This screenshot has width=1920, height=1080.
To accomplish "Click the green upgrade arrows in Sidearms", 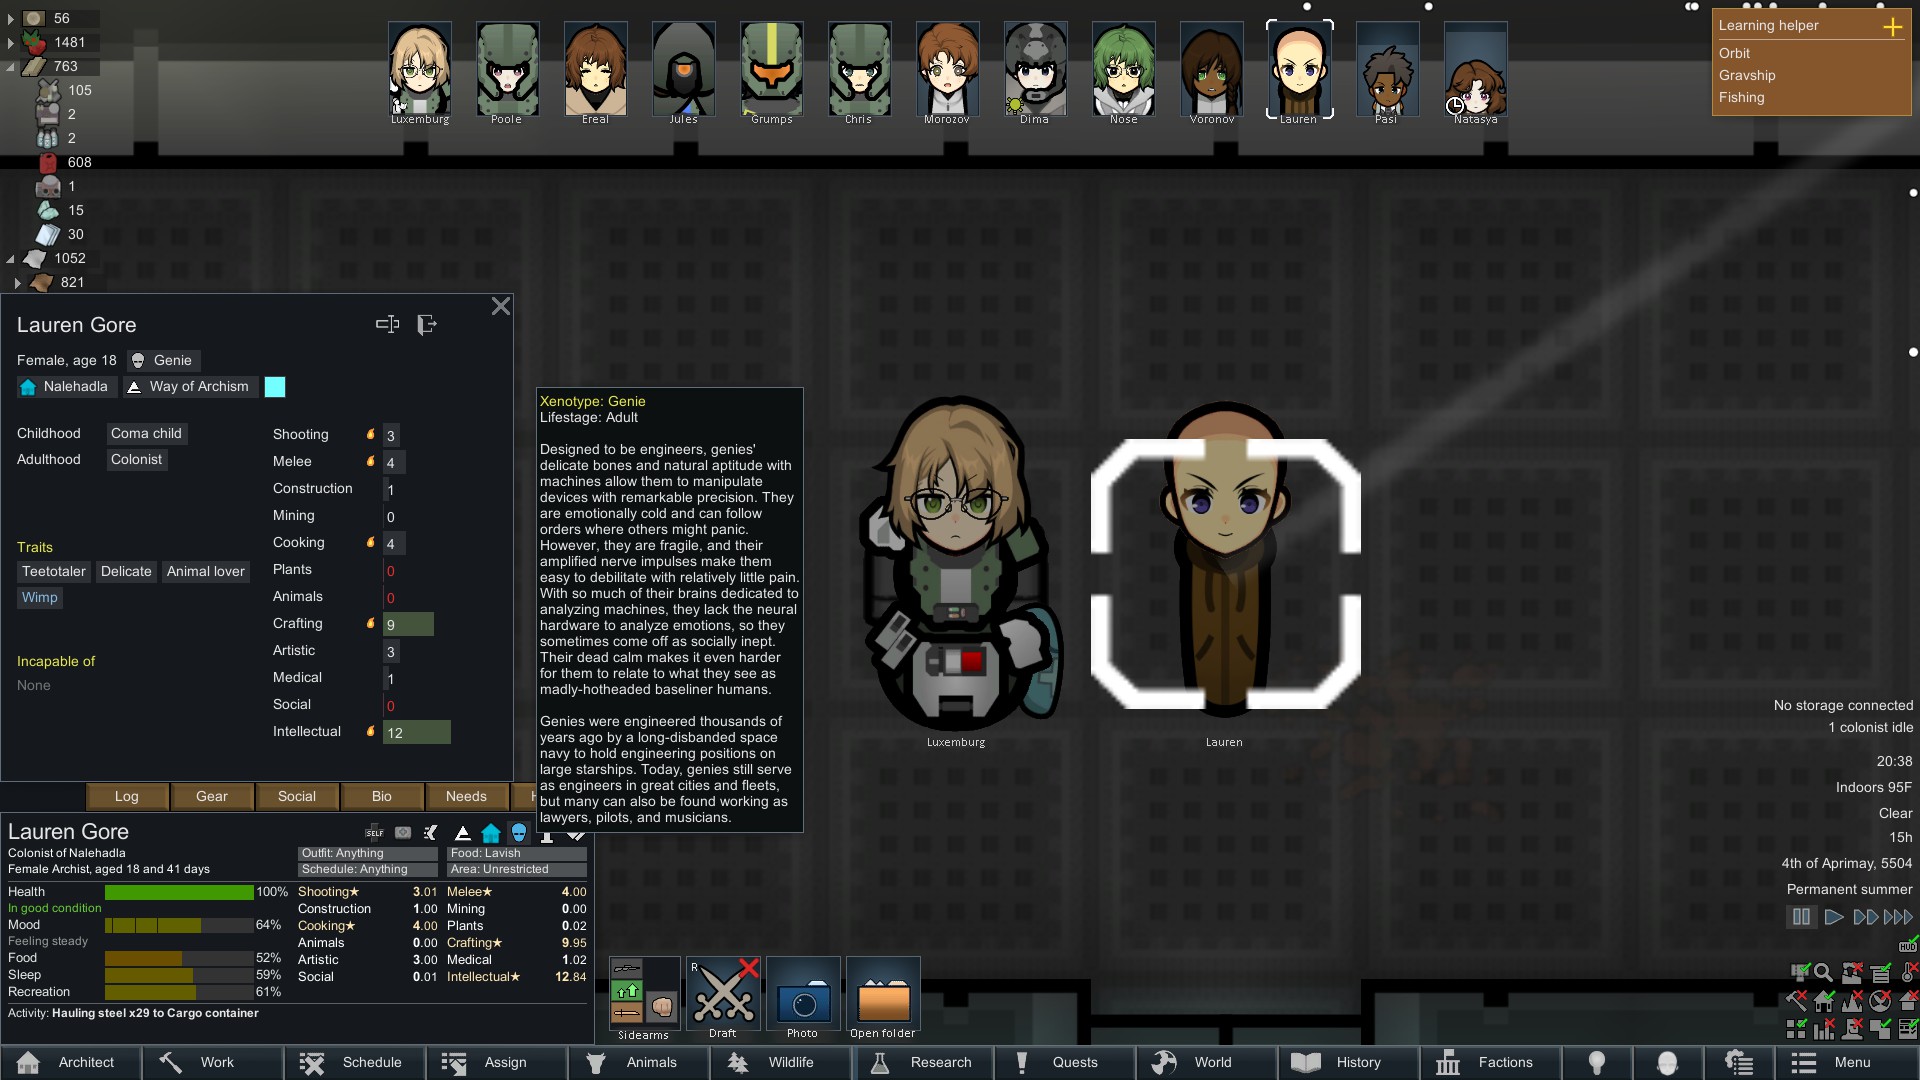I will point(626,990).
